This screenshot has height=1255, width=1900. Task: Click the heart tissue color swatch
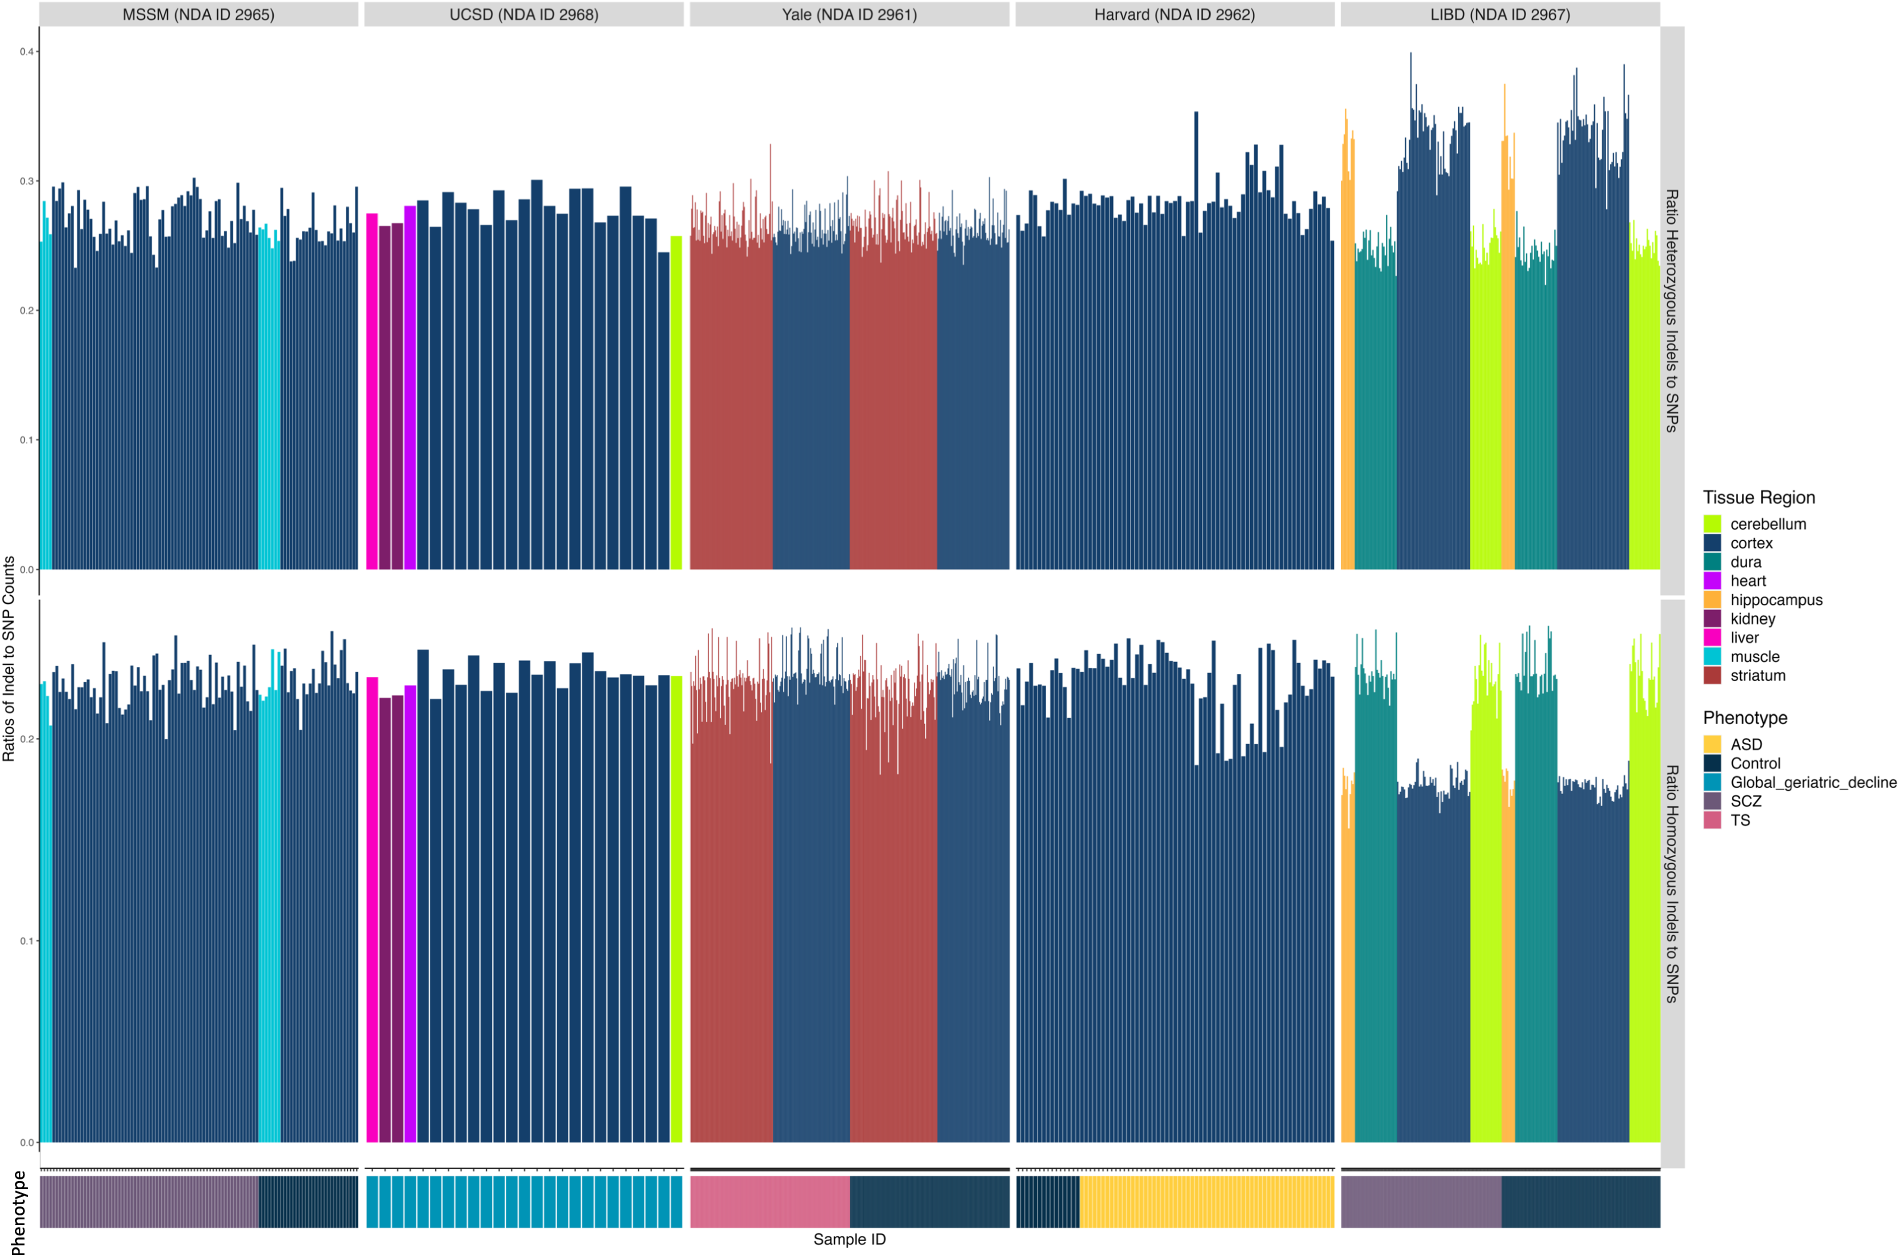[x=1712, y=581]
